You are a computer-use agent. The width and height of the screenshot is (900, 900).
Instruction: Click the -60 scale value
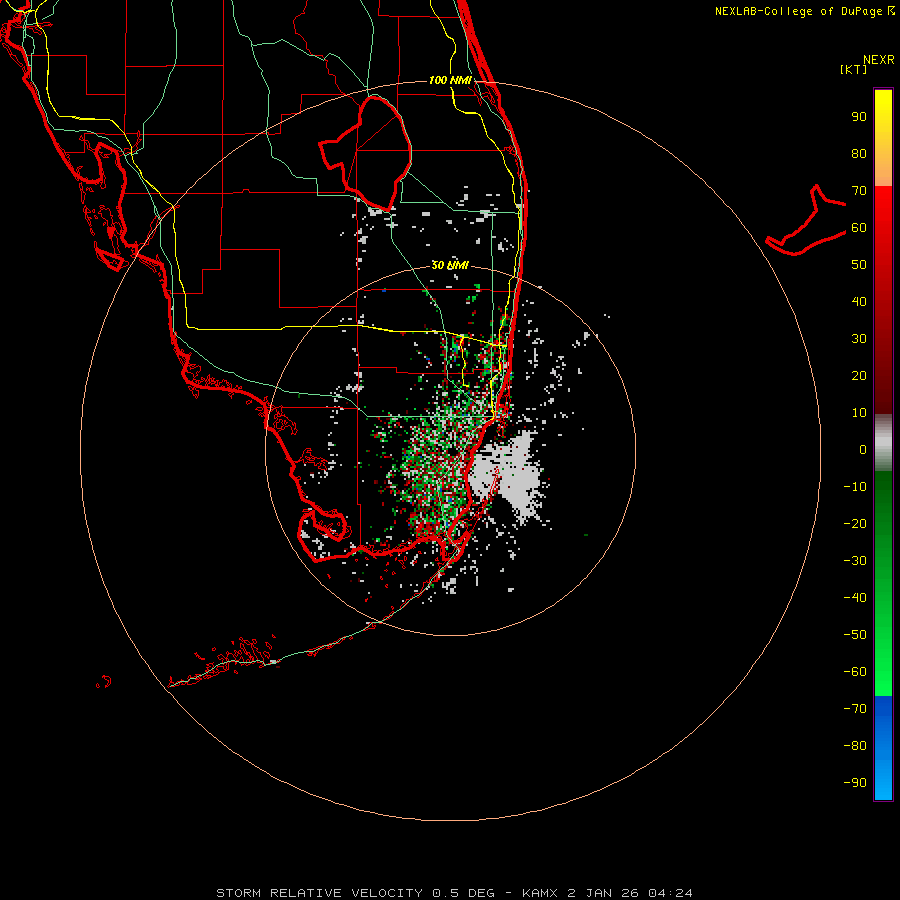click(x=855, y=672)
